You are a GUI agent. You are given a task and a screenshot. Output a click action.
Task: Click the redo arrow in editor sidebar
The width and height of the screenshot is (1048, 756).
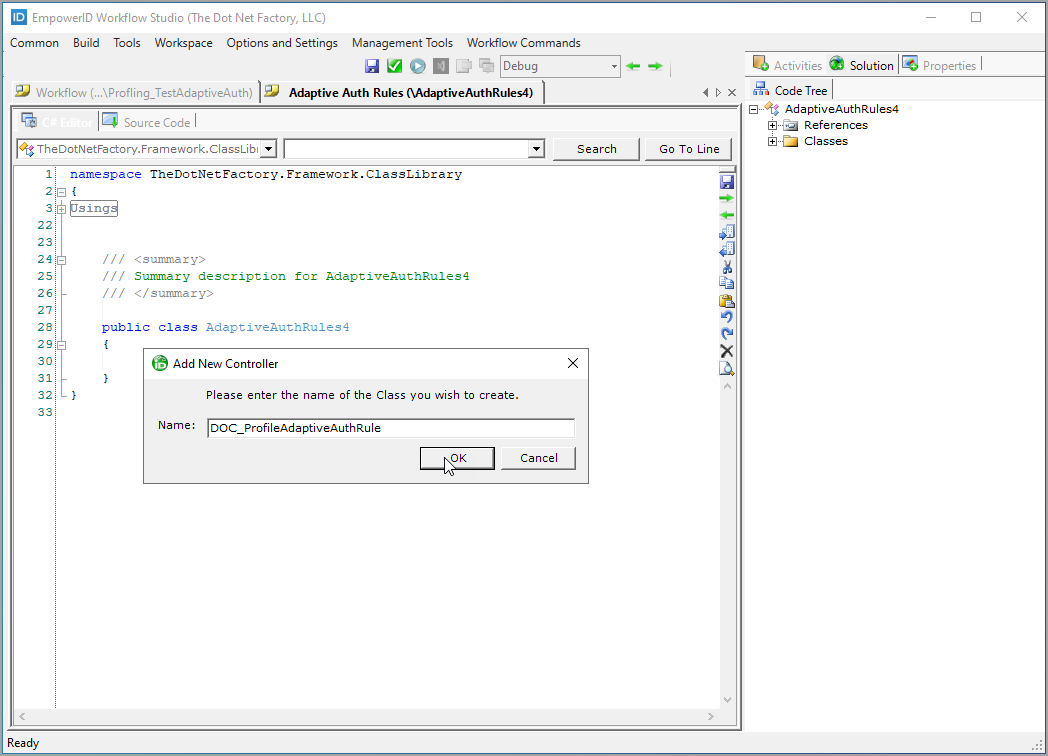[727, 334]
